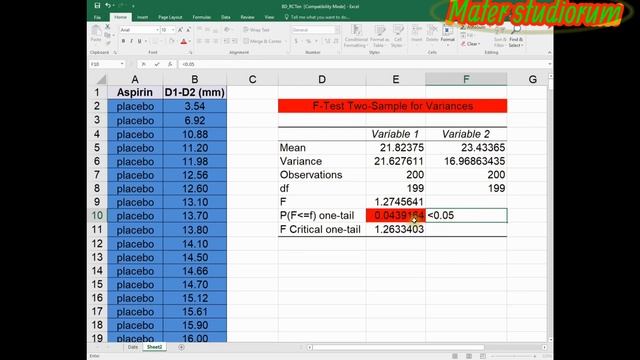Open Cell Styles gallery
Viewport: 640px width, 360px height.
click(x=398, y=36)
